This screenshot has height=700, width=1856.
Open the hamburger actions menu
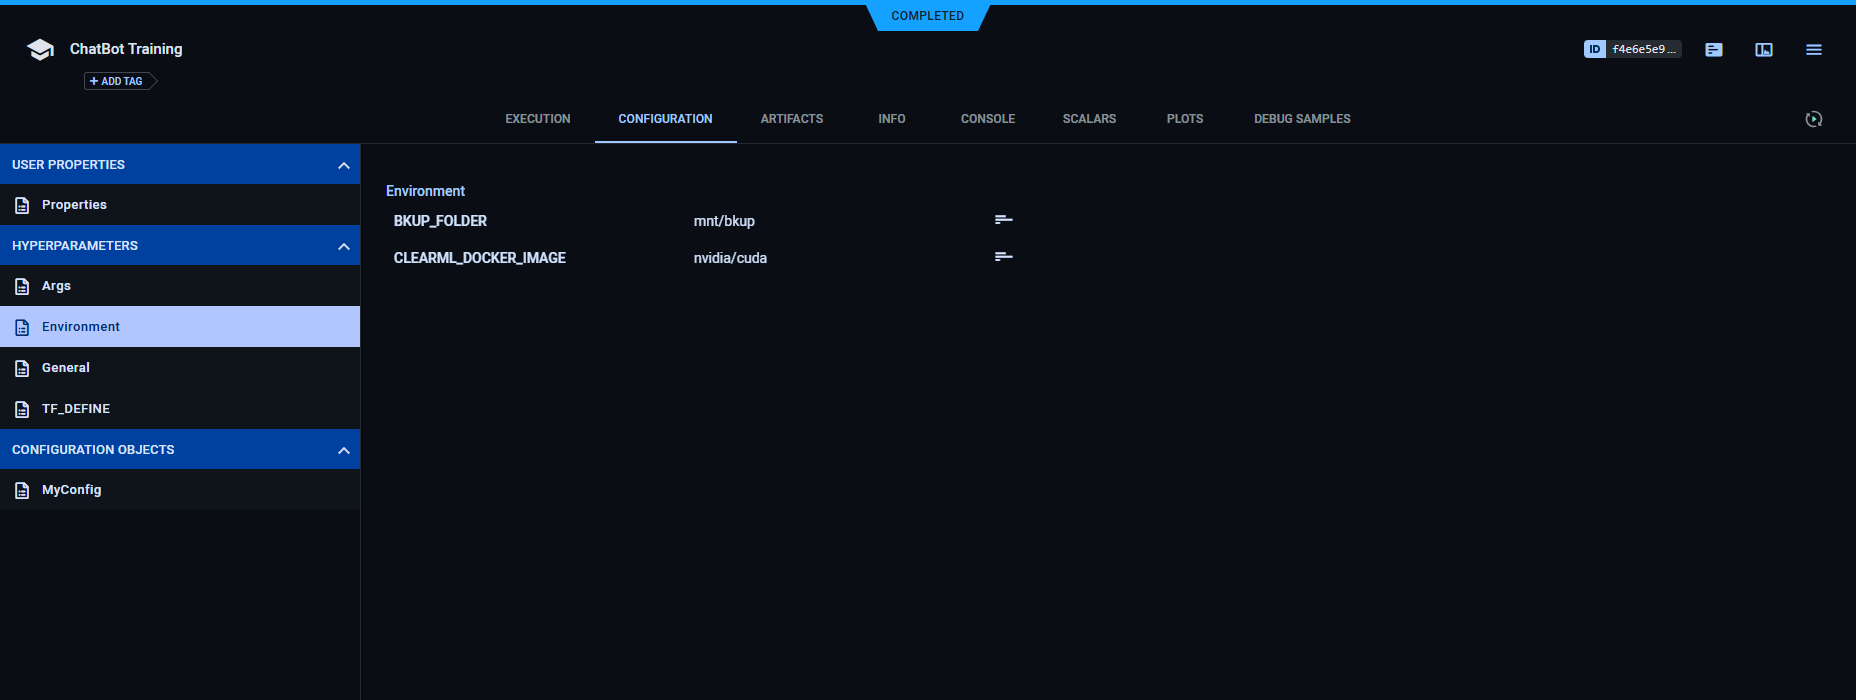[1814, 50]
